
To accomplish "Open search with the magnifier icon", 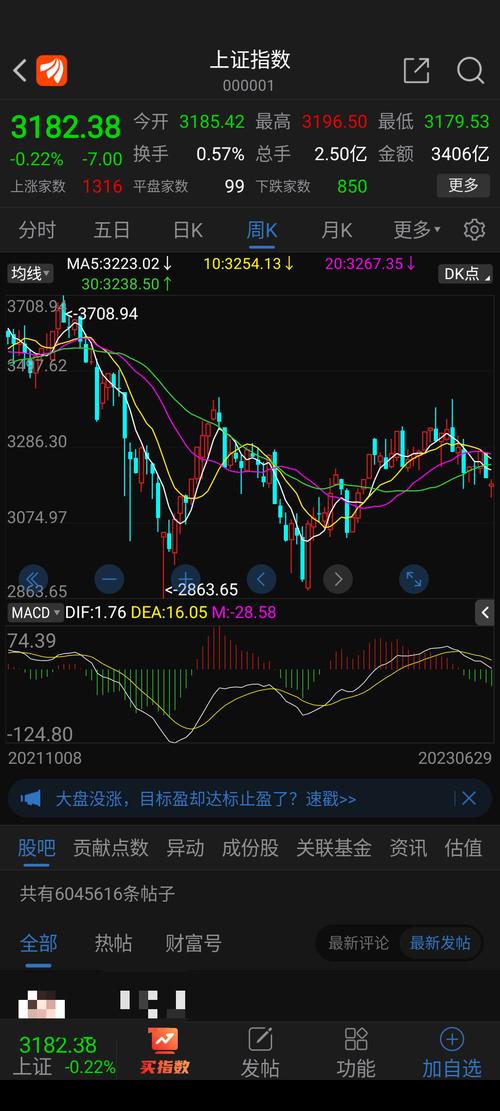I will click(x=470, y=70).
